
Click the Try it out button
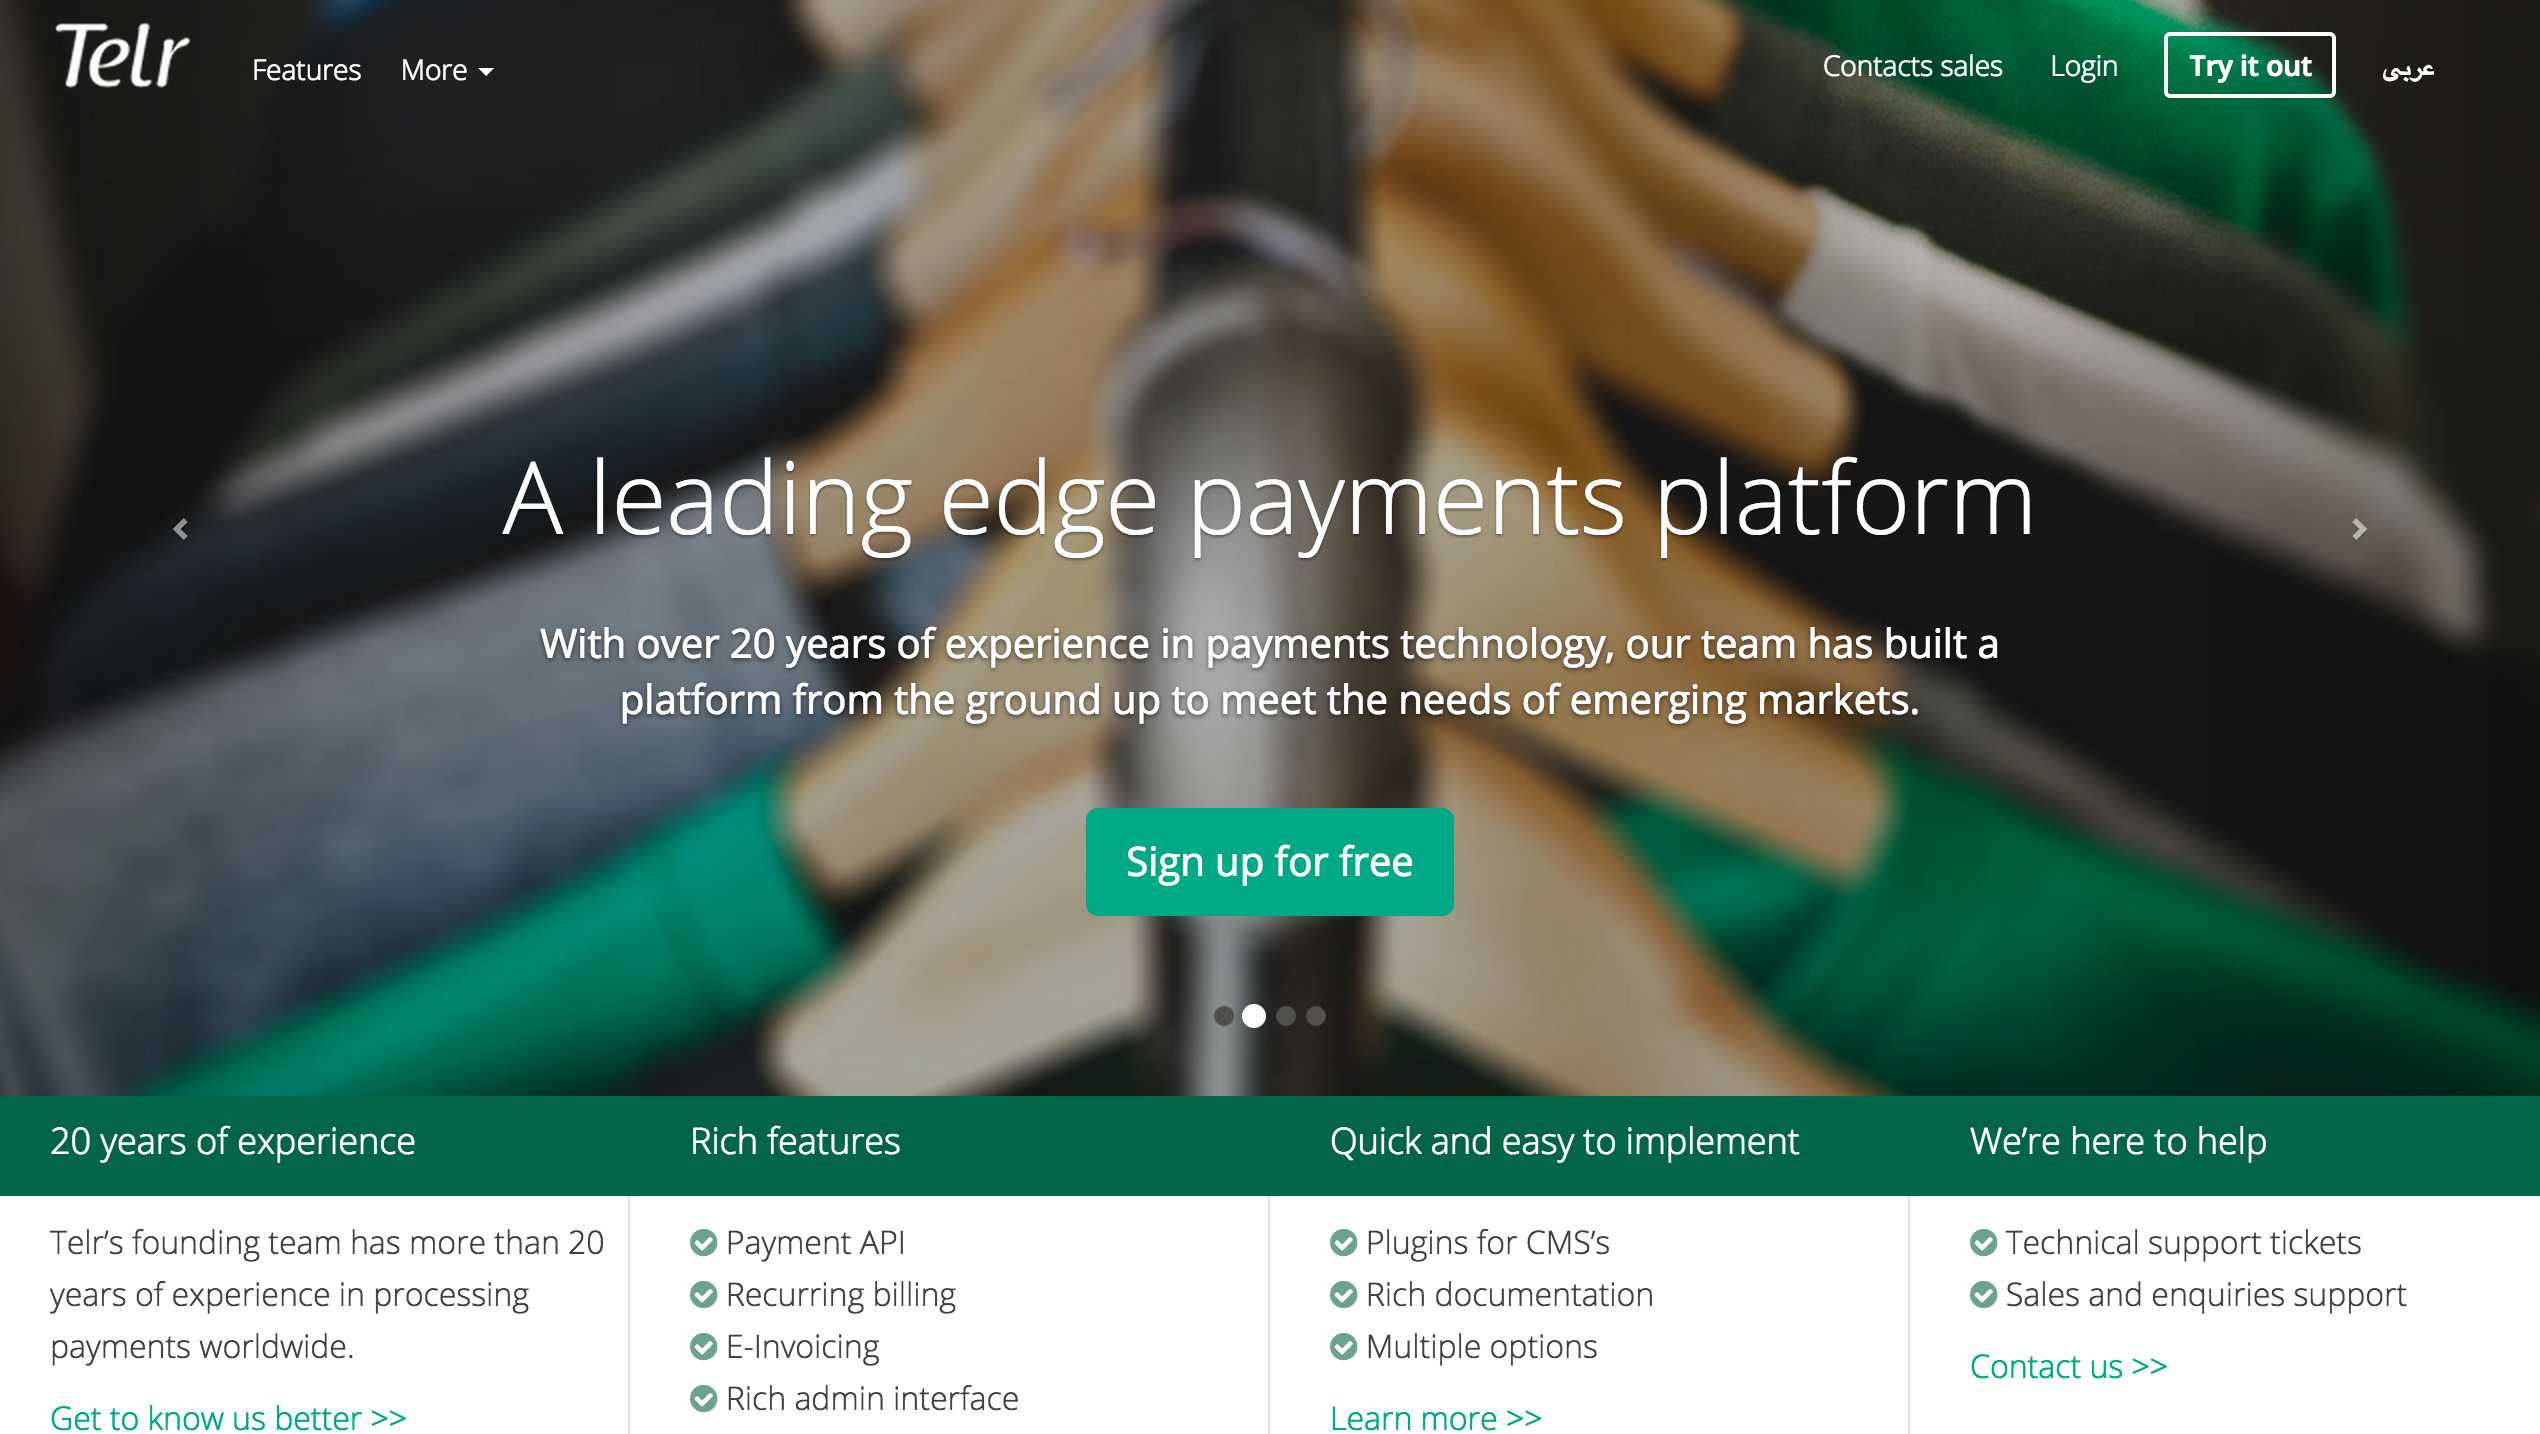2250,65
